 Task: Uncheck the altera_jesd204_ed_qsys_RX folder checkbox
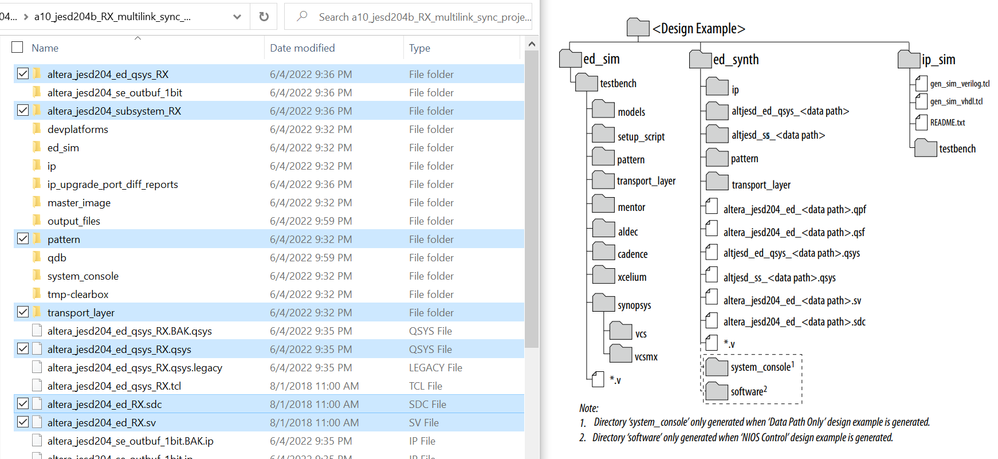23,74
